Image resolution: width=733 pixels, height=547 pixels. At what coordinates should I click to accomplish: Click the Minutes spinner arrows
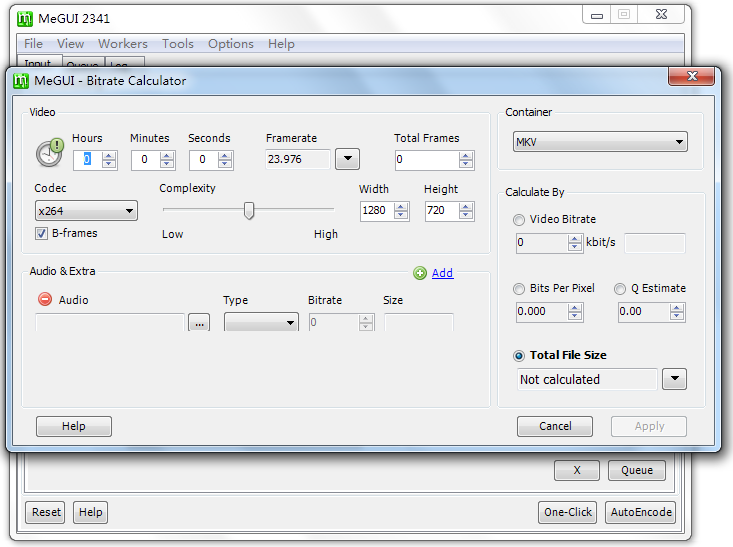pyautogui.click(x=166, y=159)
